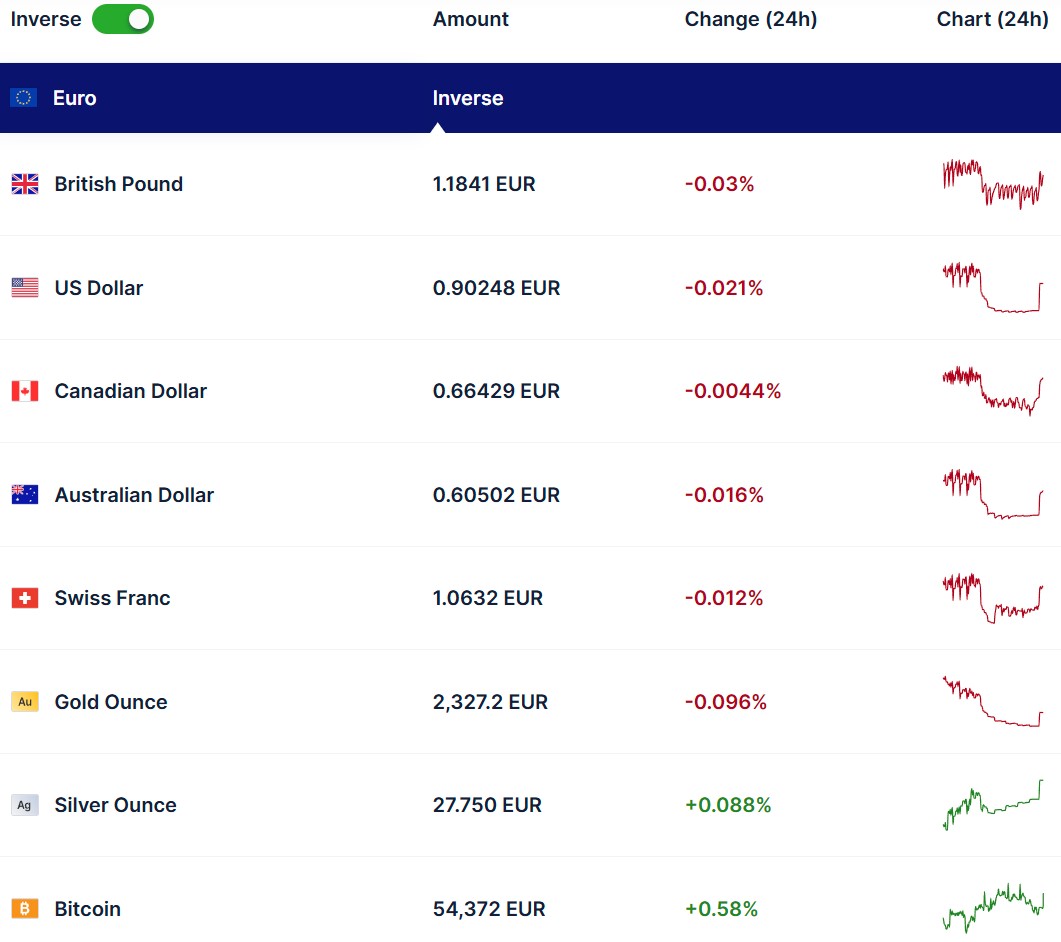Open the Bitcoin currency link
This screenshot has width=1061, height=942.
[x=87, y=909]
